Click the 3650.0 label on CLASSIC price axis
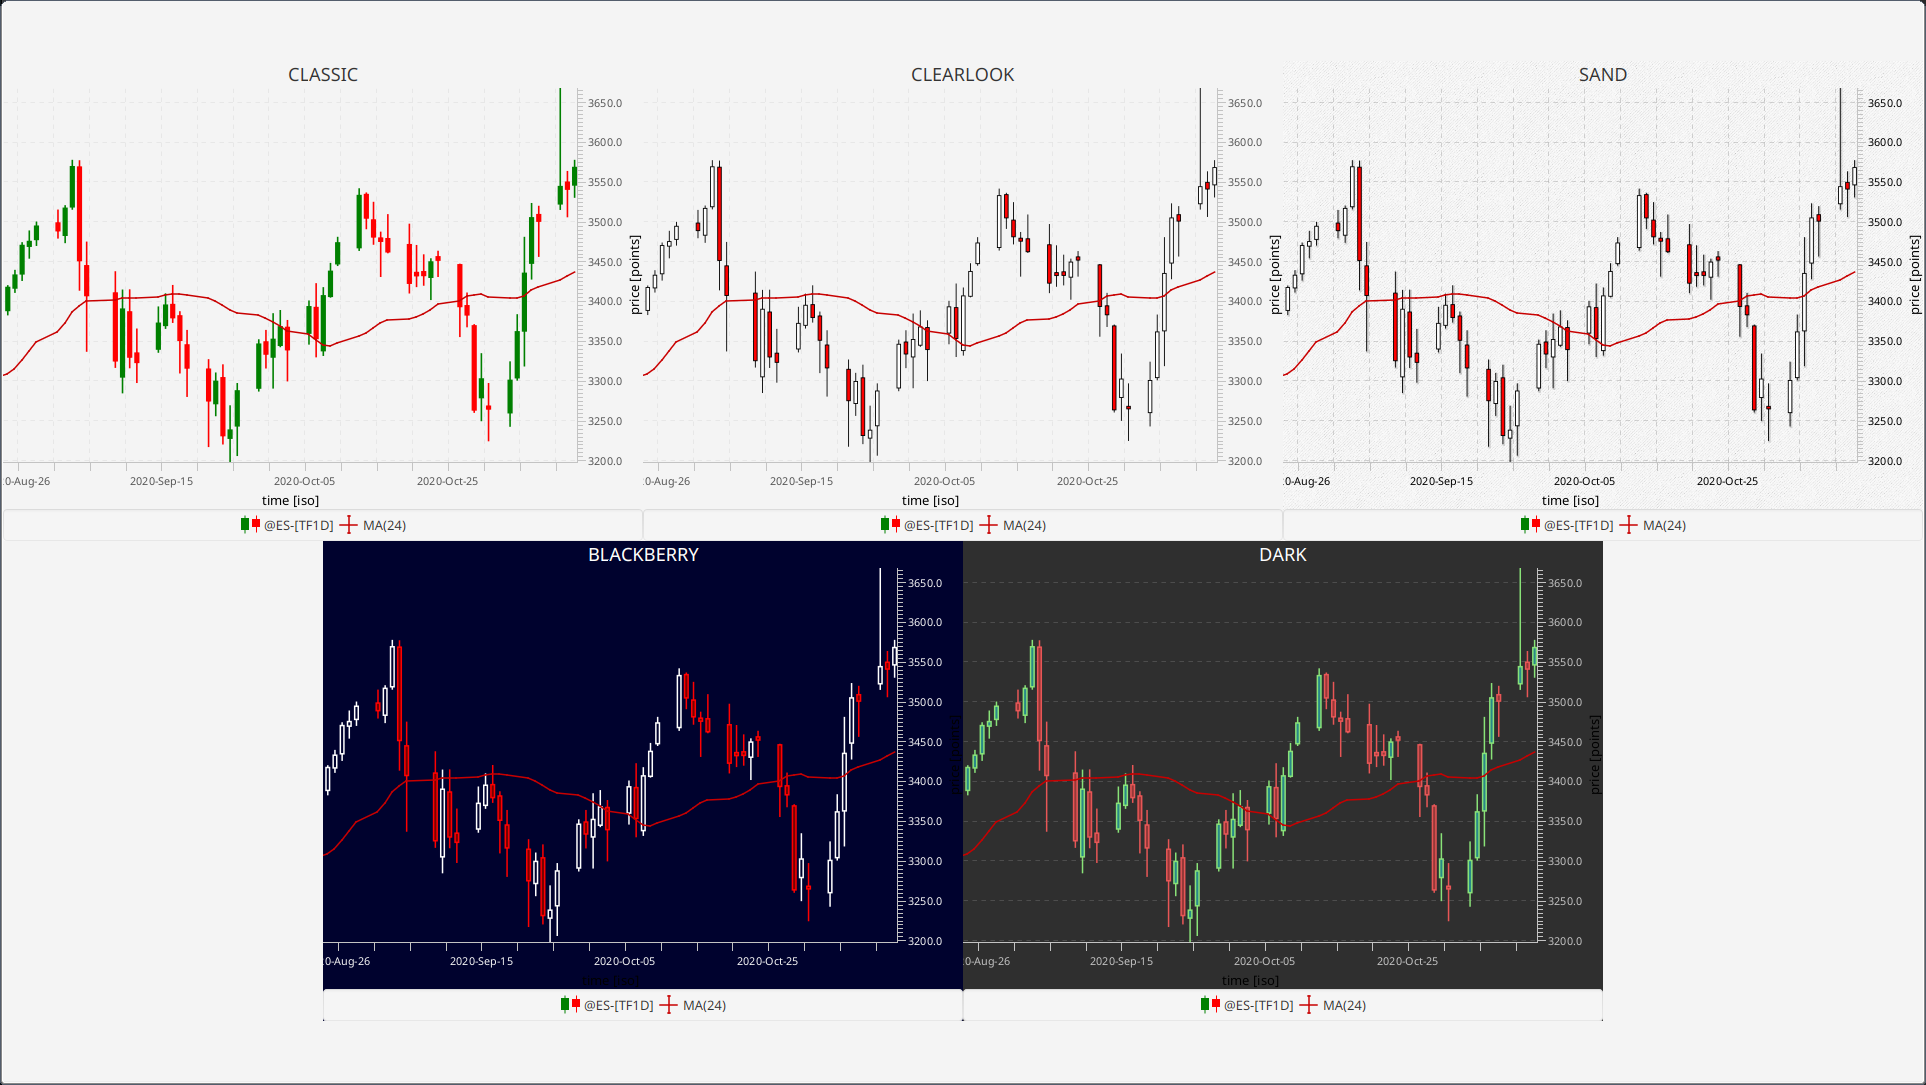The height and width of the screenshot is (1085, 1926). click(x=604, y=103)
